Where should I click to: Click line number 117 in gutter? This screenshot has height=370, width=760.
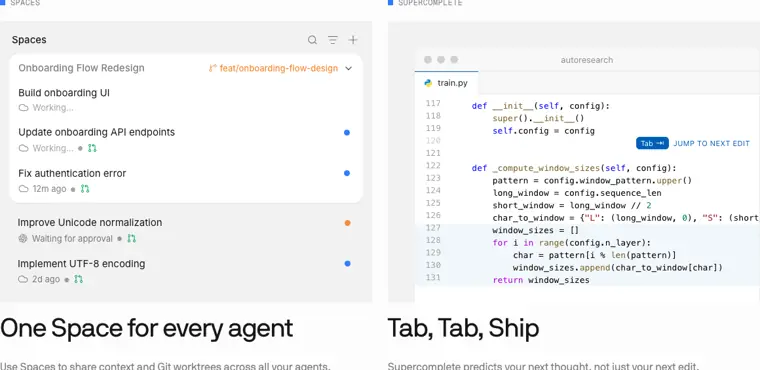click(433, 103)
